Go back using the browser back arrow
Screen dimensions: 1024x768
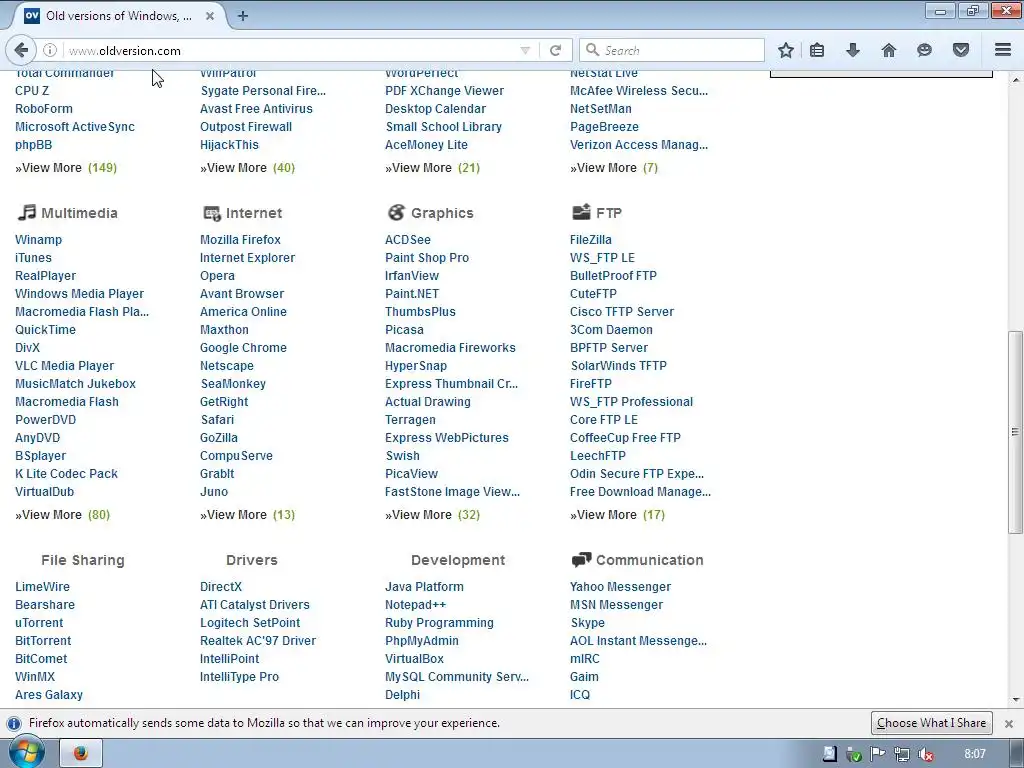point(21,50)
